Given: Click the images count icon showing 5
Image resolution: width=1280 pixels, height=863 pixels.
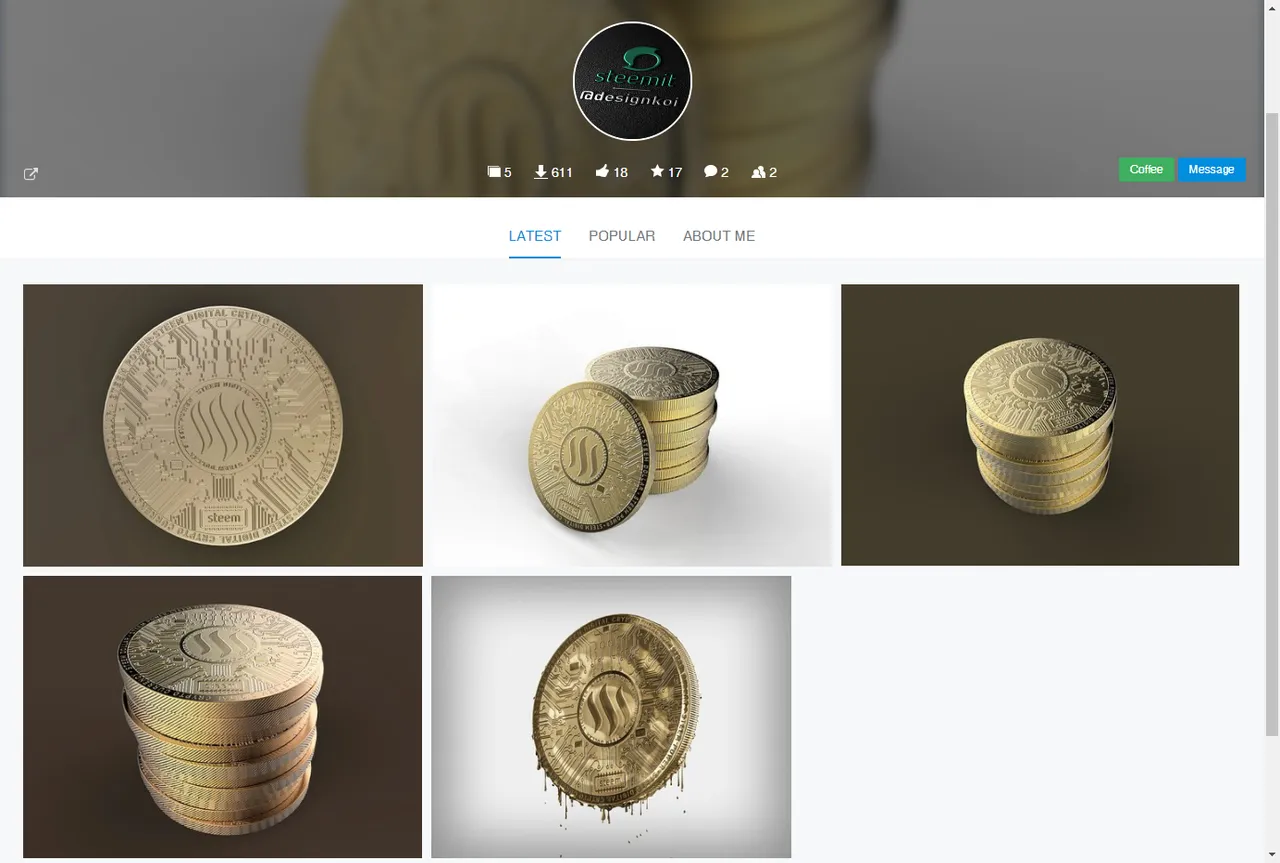Looking at the screenshot, I should (x=494, y=172).
